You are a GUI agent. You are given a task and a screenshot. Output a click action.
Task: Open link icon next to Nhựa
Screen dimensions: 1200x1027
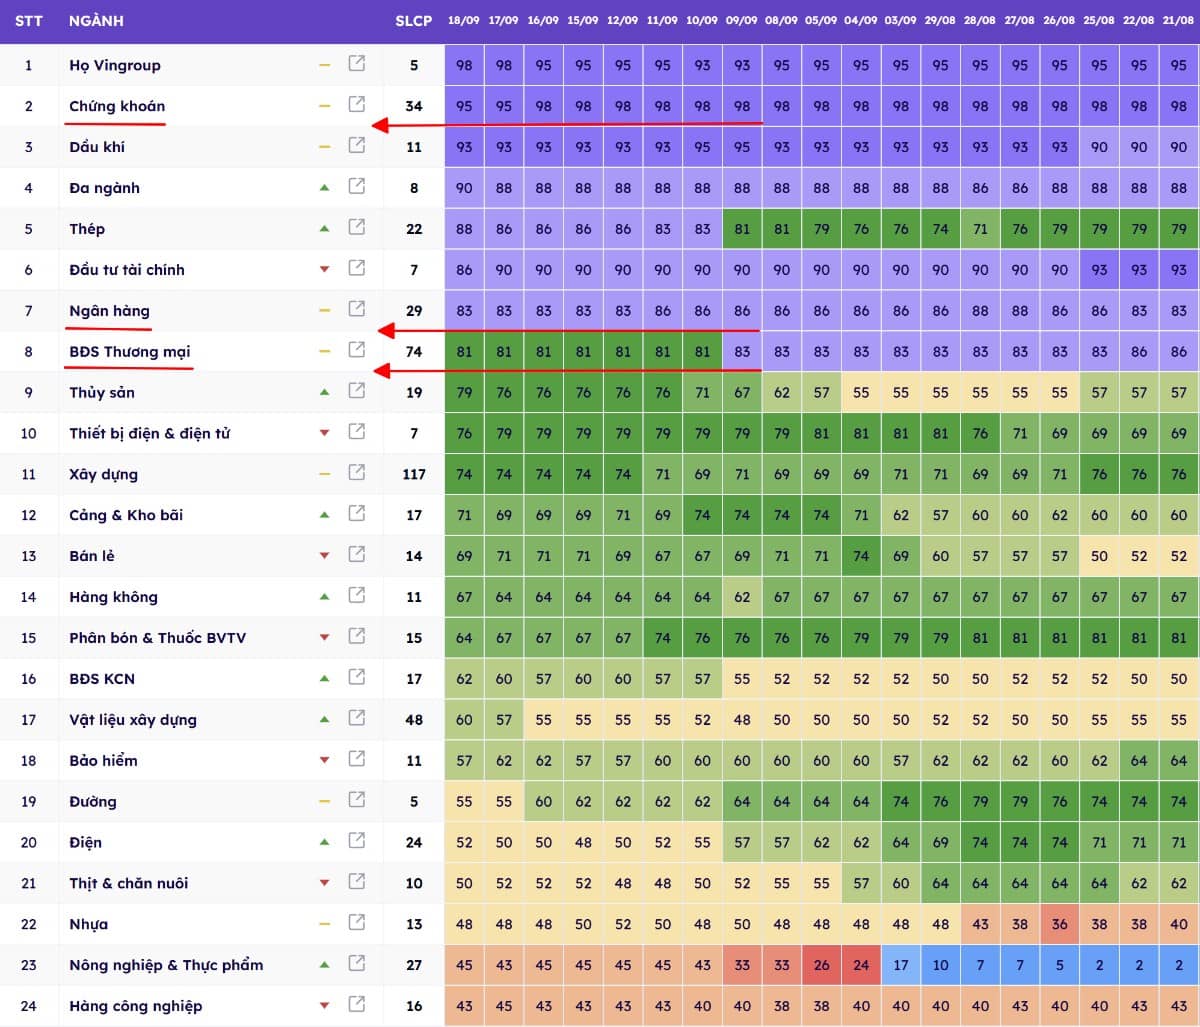pyautogui.click(x=356, y=922)
